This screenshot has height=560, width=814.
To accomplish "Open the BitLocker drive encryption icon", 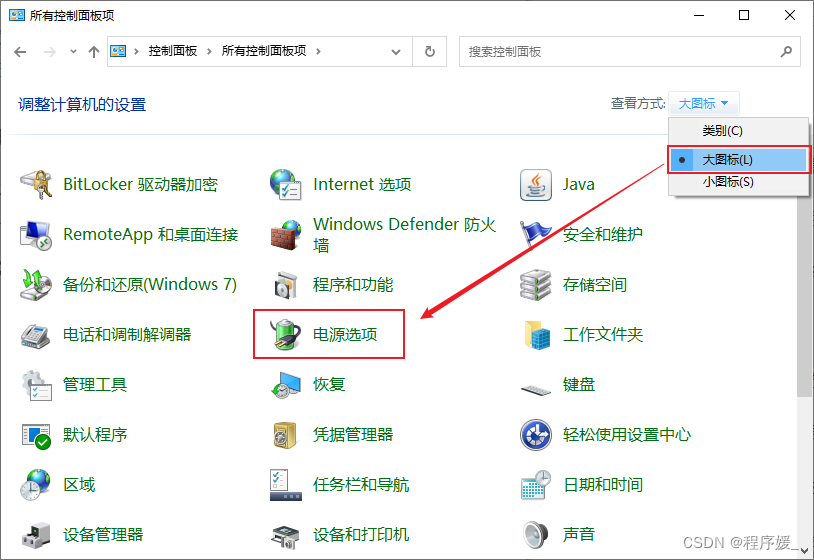I will (x=36, y=184).
